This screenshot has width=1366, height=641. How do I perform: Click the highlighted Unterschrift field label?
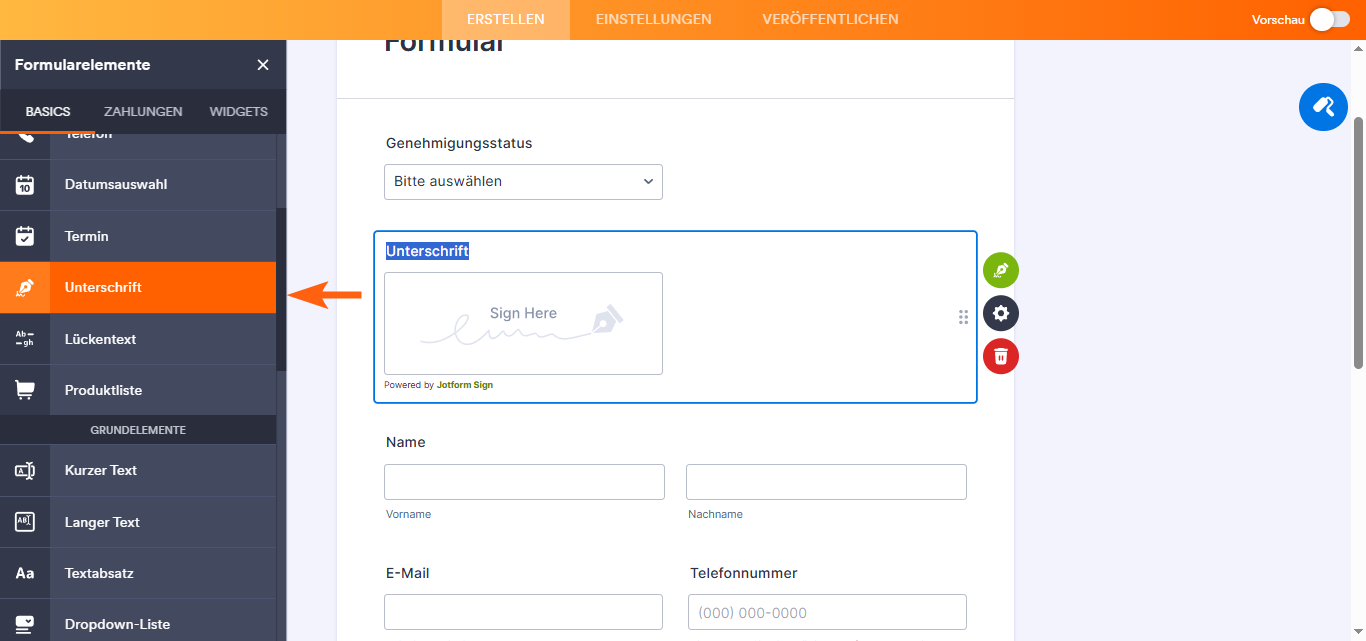coord(427,251)
